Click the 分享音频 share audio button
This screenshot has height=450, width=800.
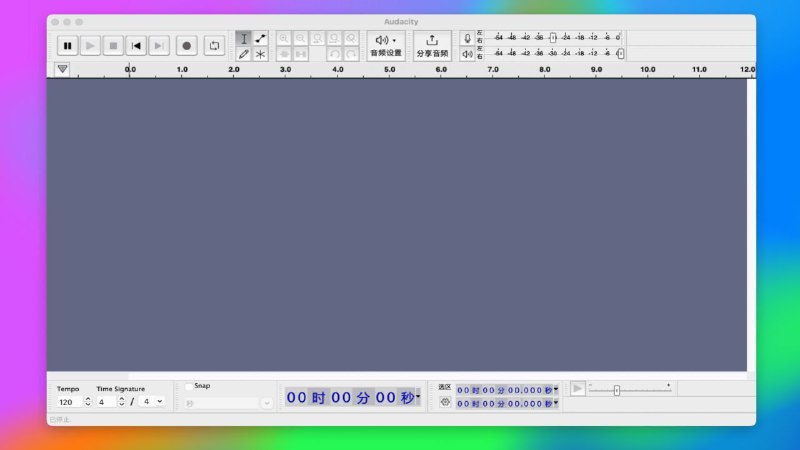point(432,45)
